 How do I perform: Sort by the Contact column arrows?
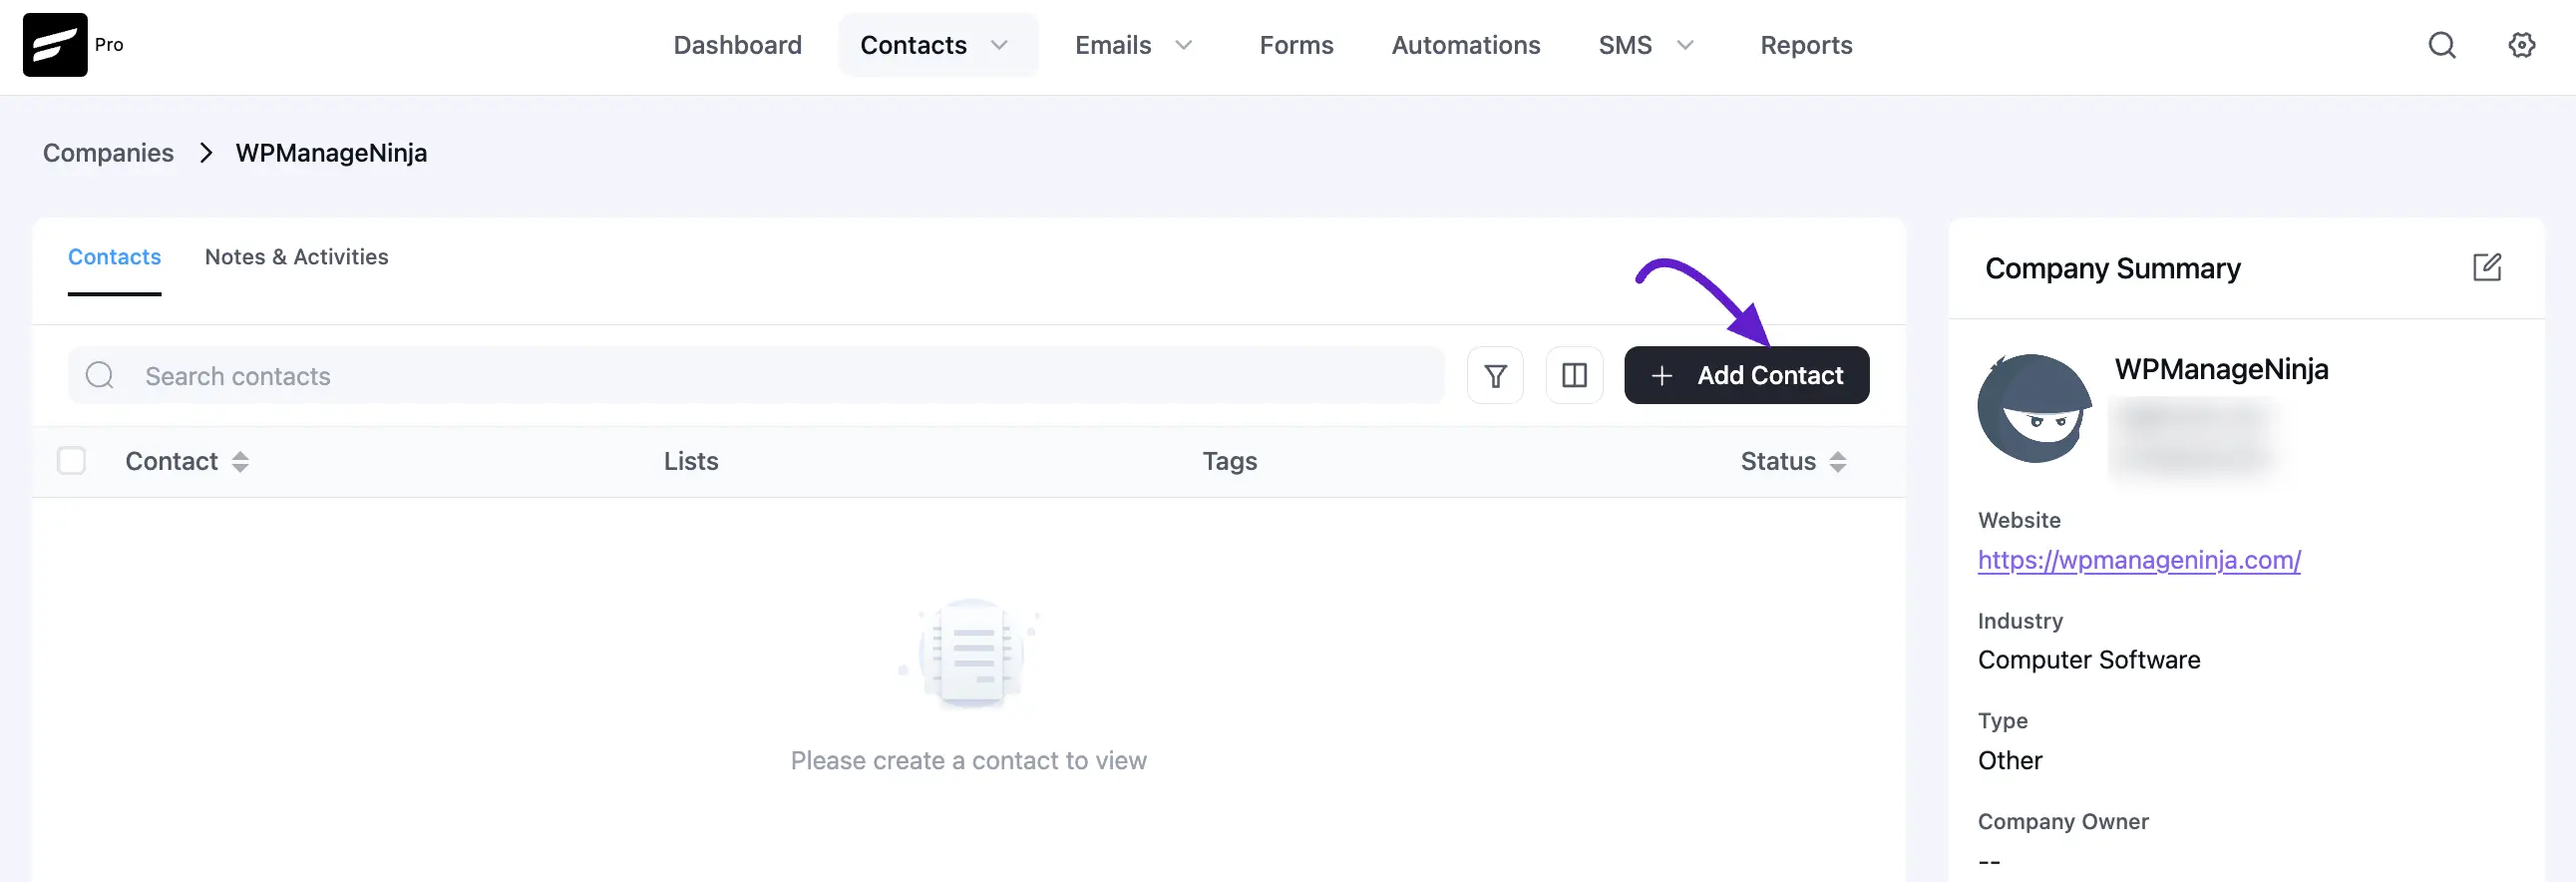(240, 462)
